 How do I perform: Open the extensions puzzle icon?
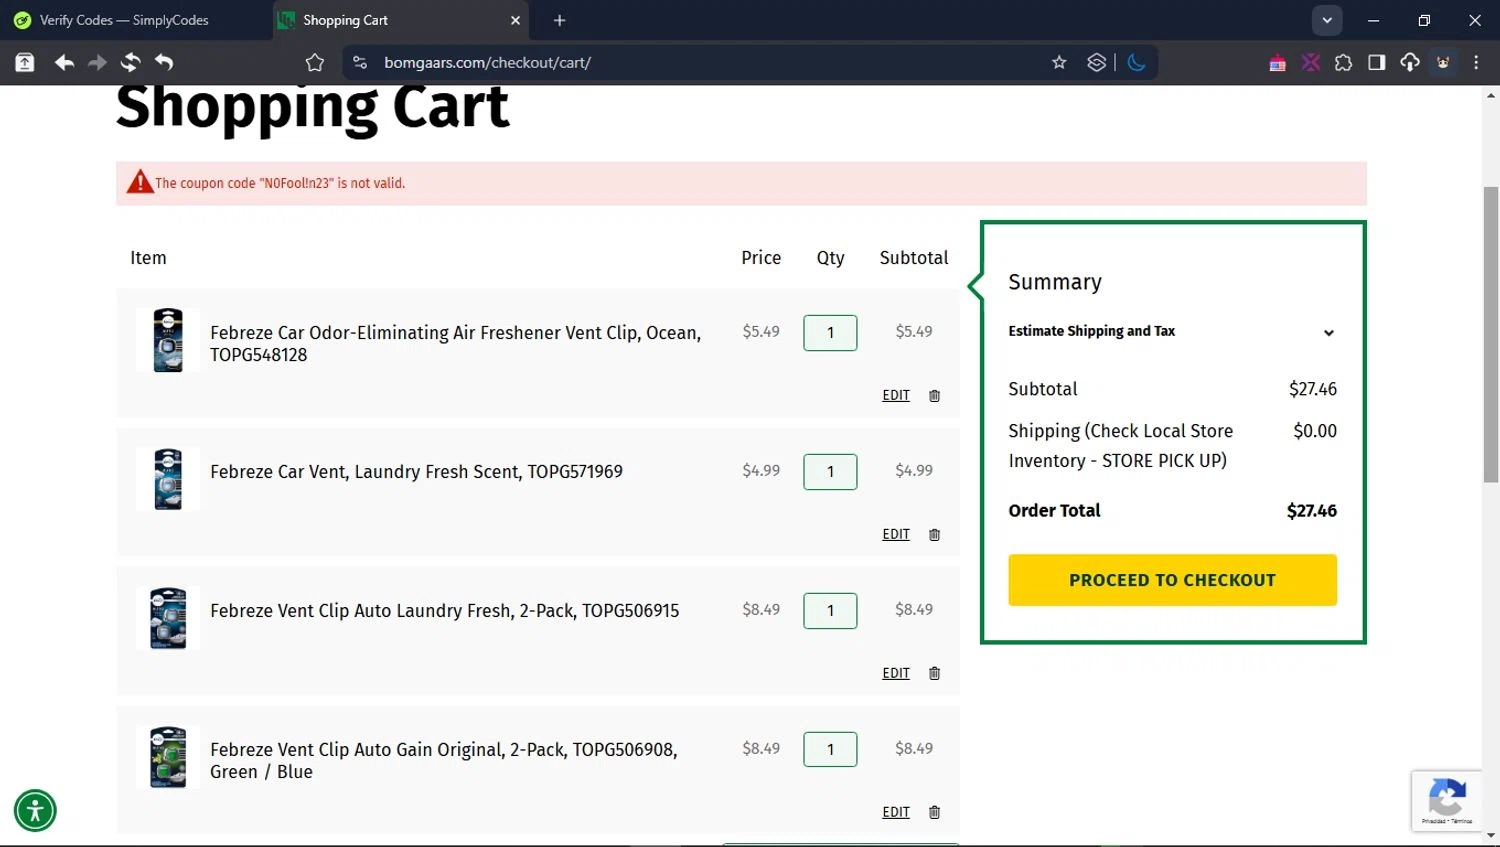pos(1343,62)
